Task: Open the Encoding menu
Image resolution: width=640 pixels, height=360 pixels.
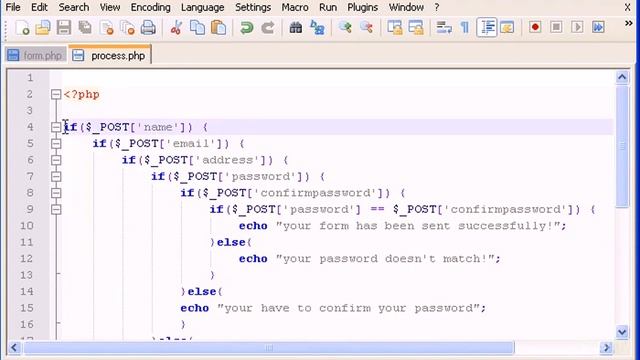Action: [x=150, y=7]
